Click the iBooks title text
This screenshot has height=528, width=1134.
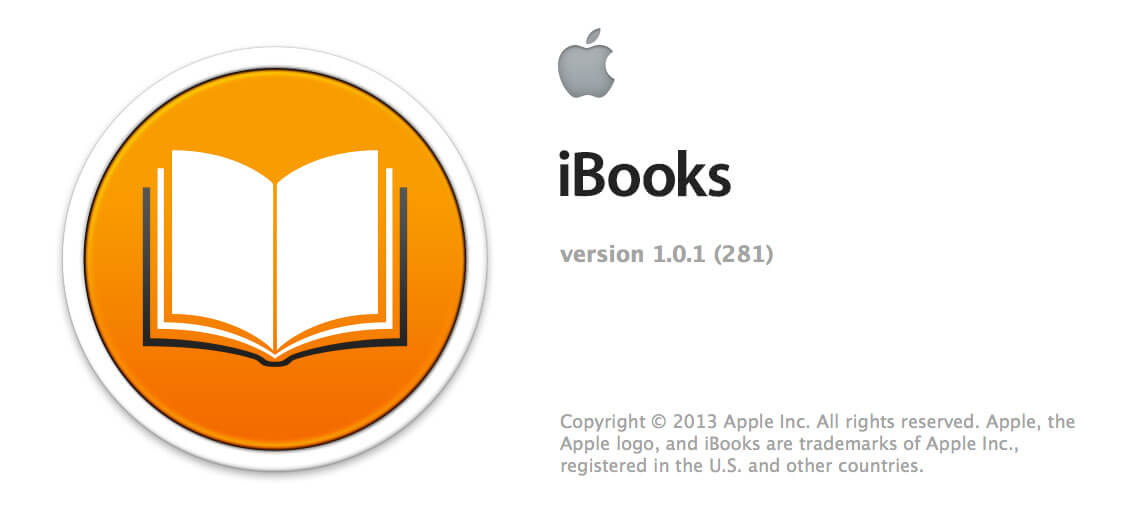click(x=644, y=174)
